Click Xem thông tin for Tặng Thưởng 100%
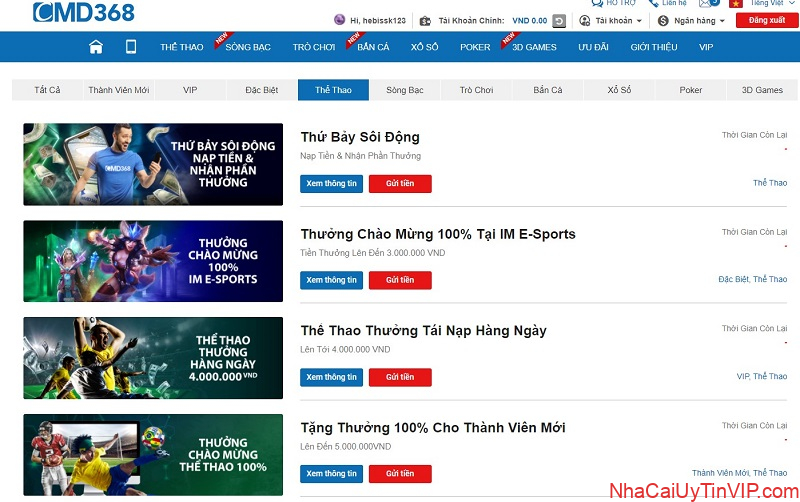The width and height of the screenshot is (800, 502). pos(331,473)
